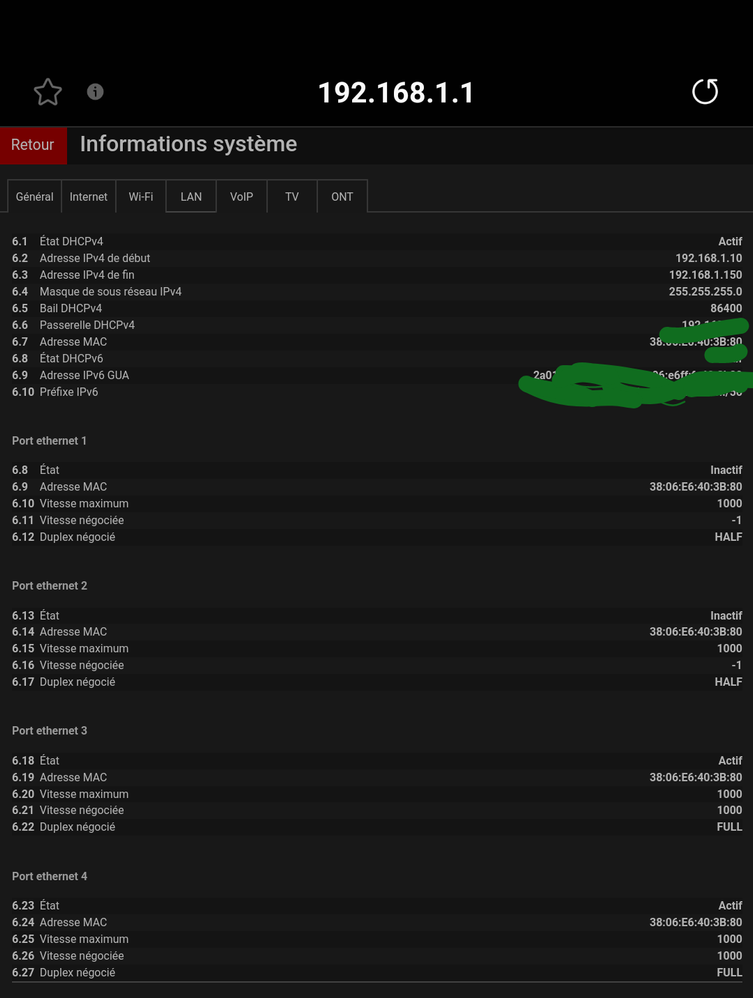Click the Informations système heading
The width and height of the screenshot is (753, 998).
point(188,144)
